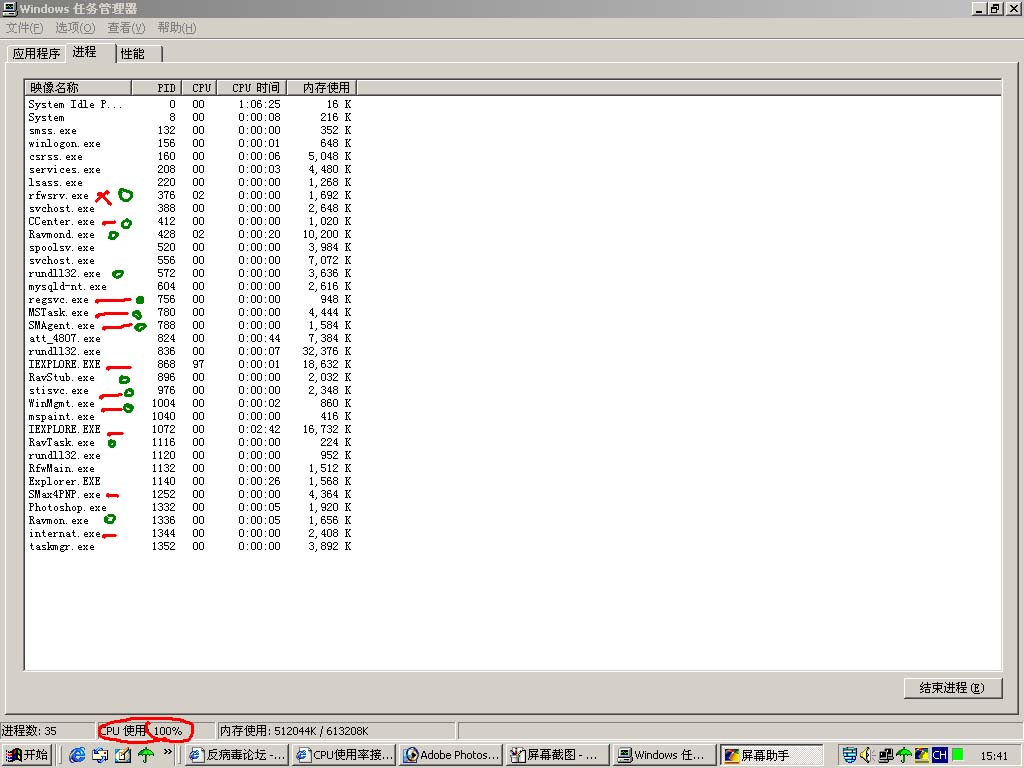Select svchost.exe with PID 556

(190, 261)
